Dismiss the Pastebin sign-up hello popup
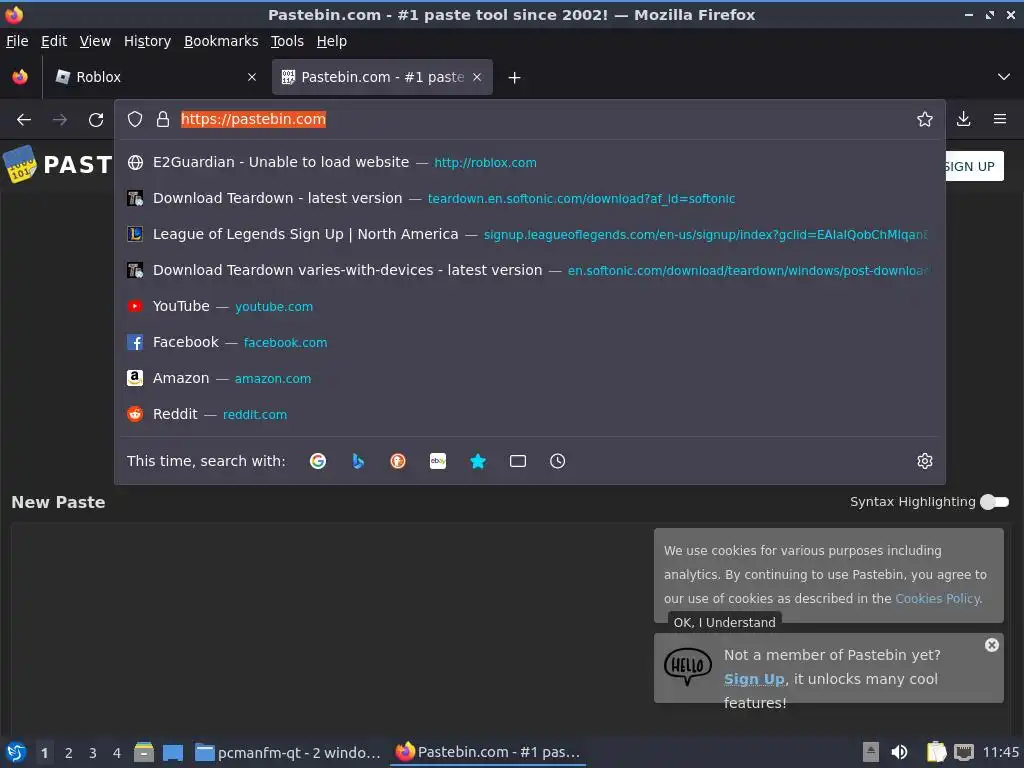The height and width of the screenshot is (768, 1024). [x=992, y=645]
